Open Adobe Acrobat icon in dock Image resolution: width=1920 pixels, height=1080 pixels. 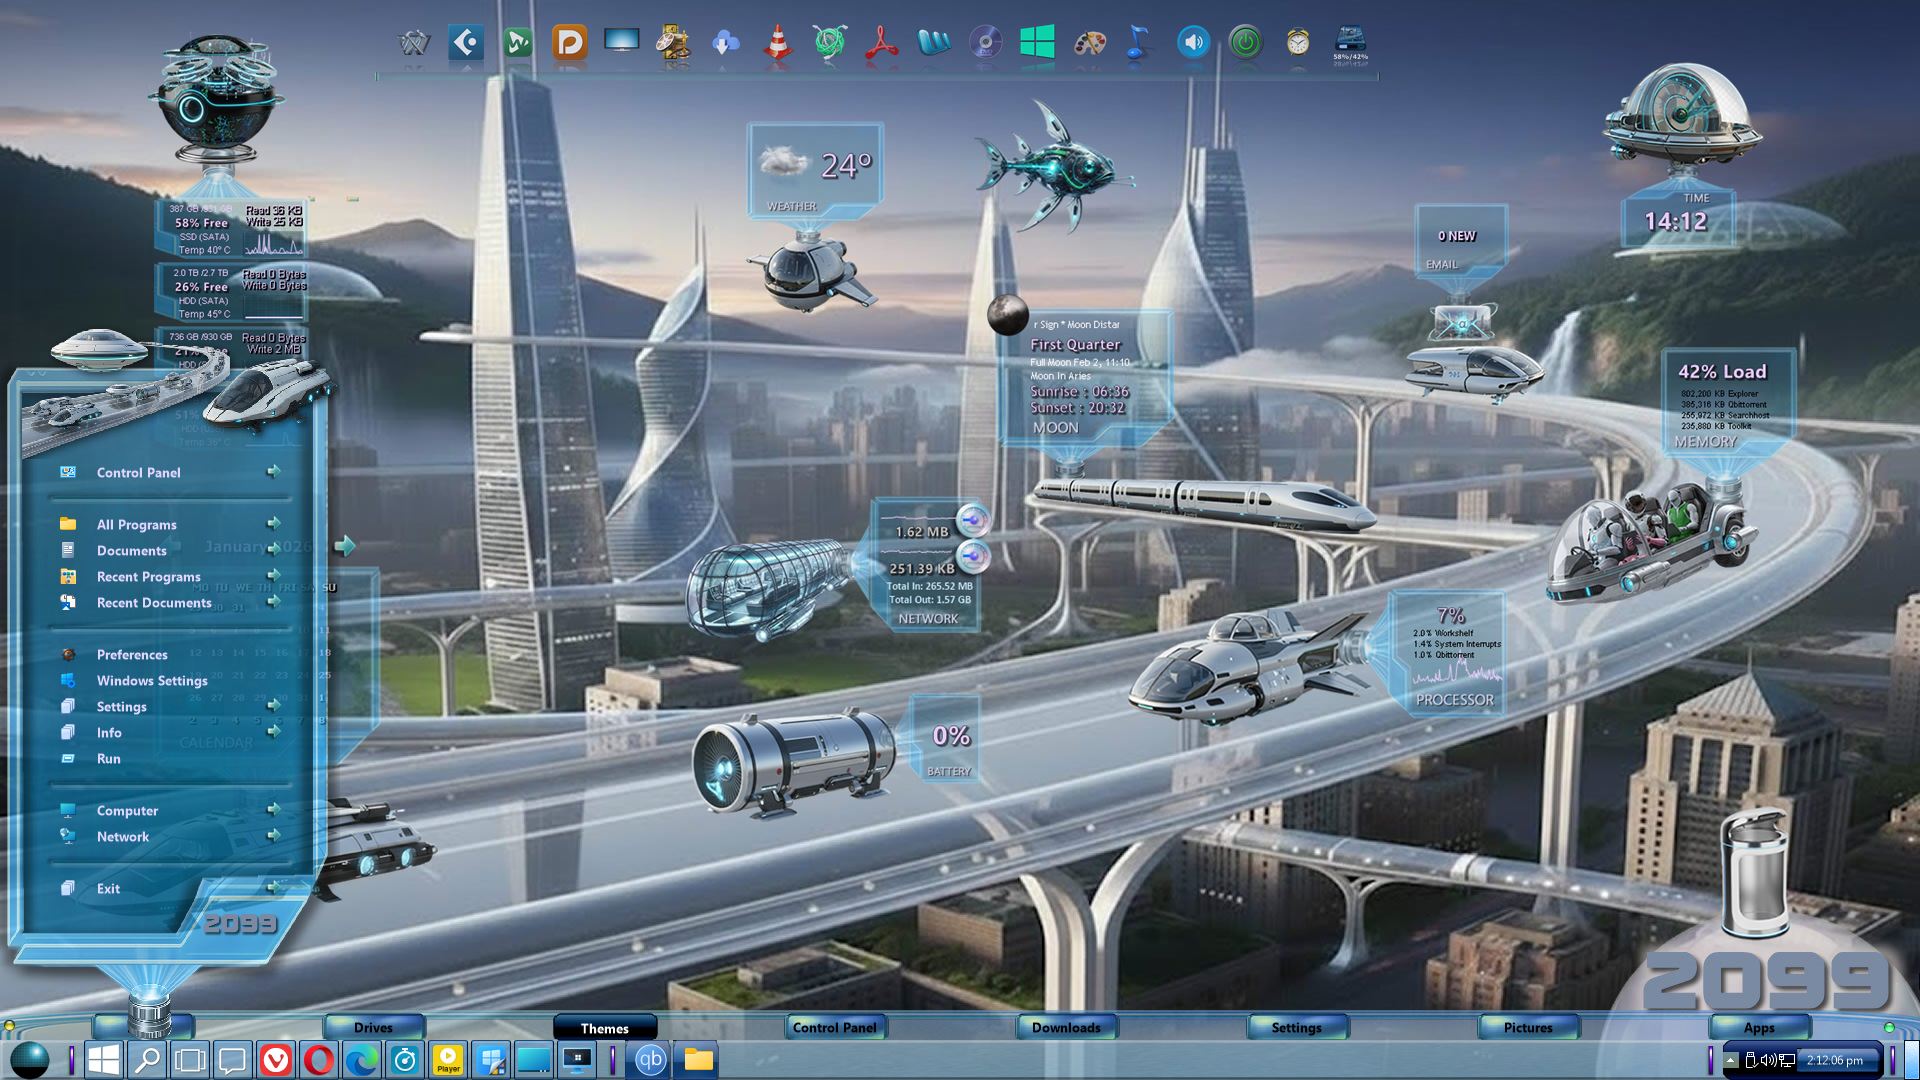coord(881,43)
